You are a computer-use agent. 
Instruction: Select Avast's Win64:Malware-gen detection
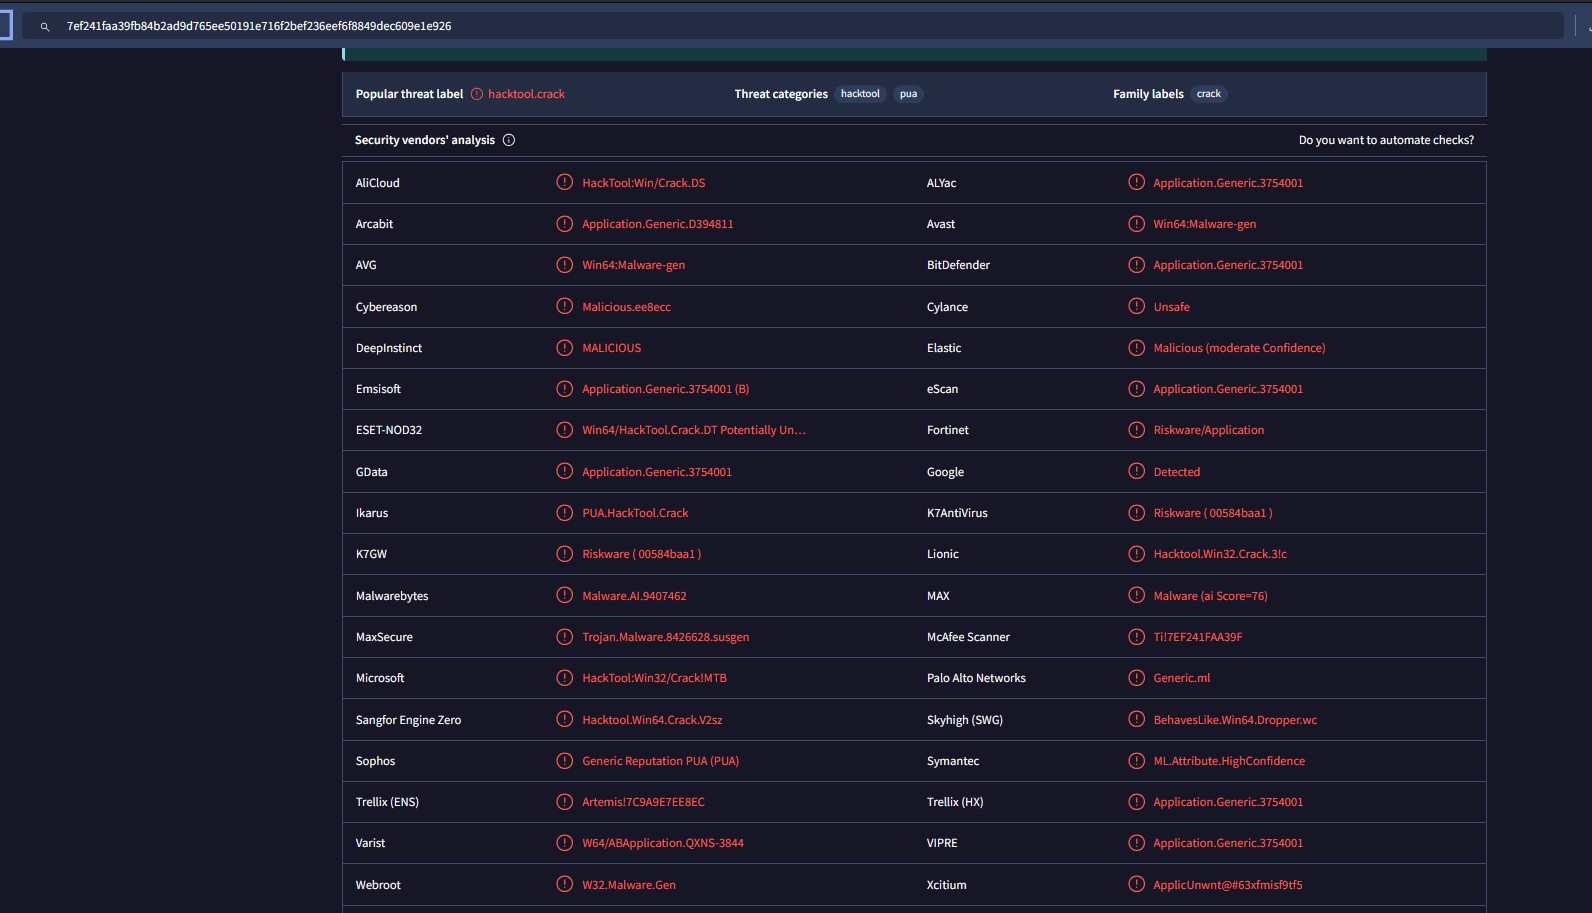point(1205,224)
